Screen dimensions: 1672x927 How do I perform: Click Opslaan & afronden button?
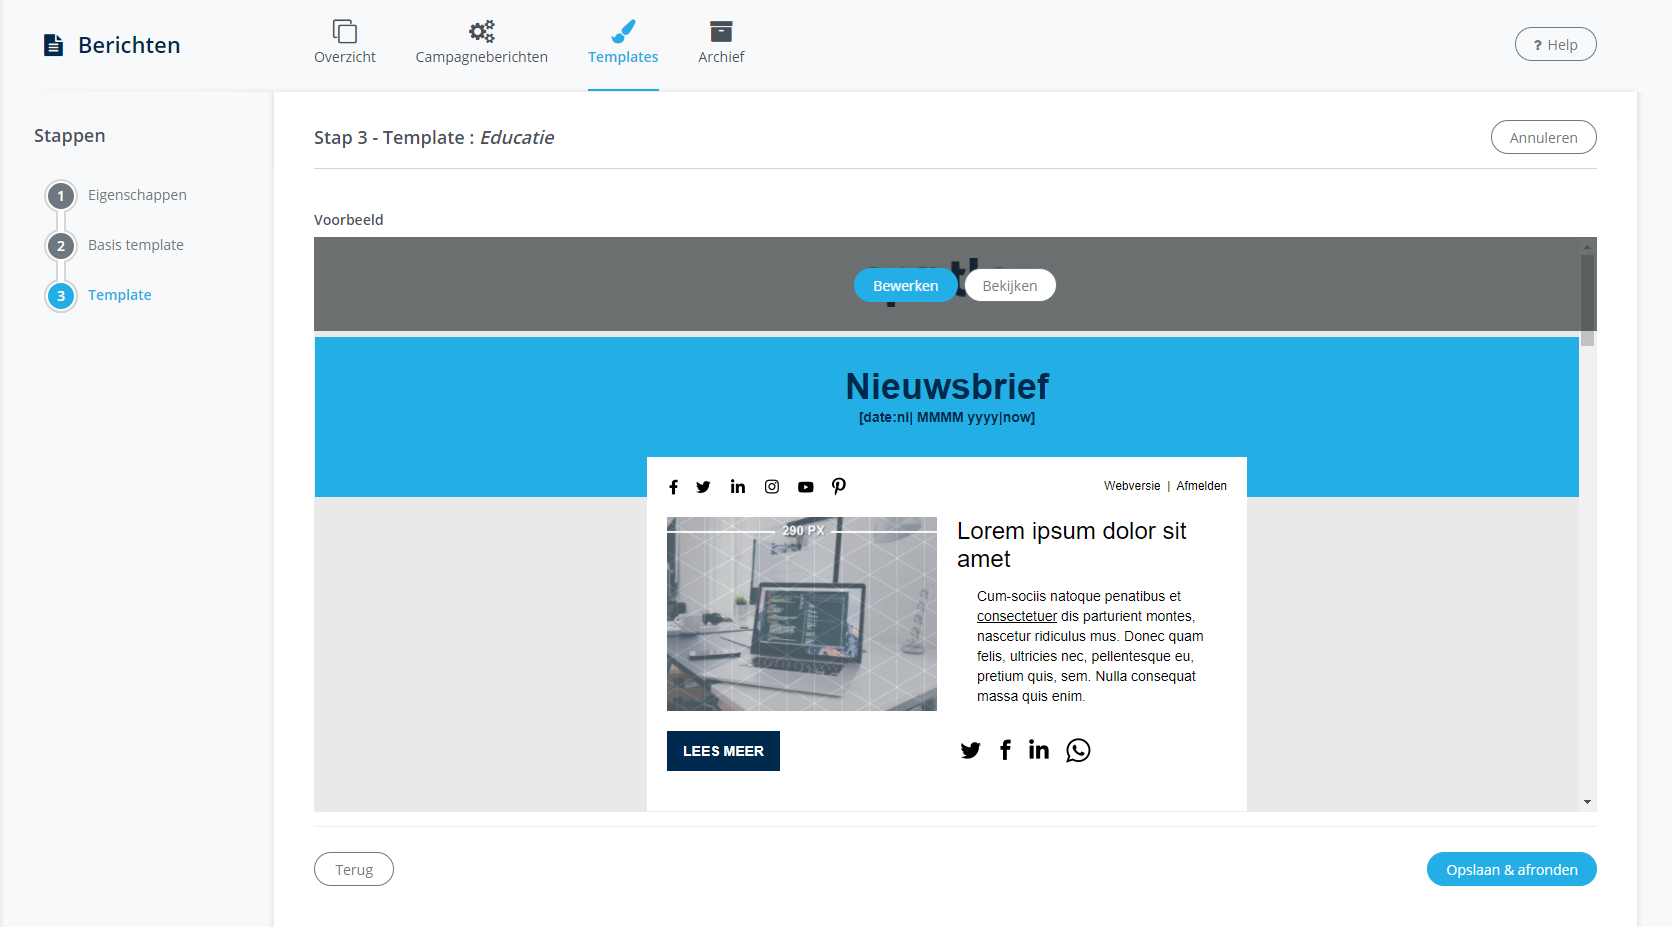click(x=1511, y=869)
